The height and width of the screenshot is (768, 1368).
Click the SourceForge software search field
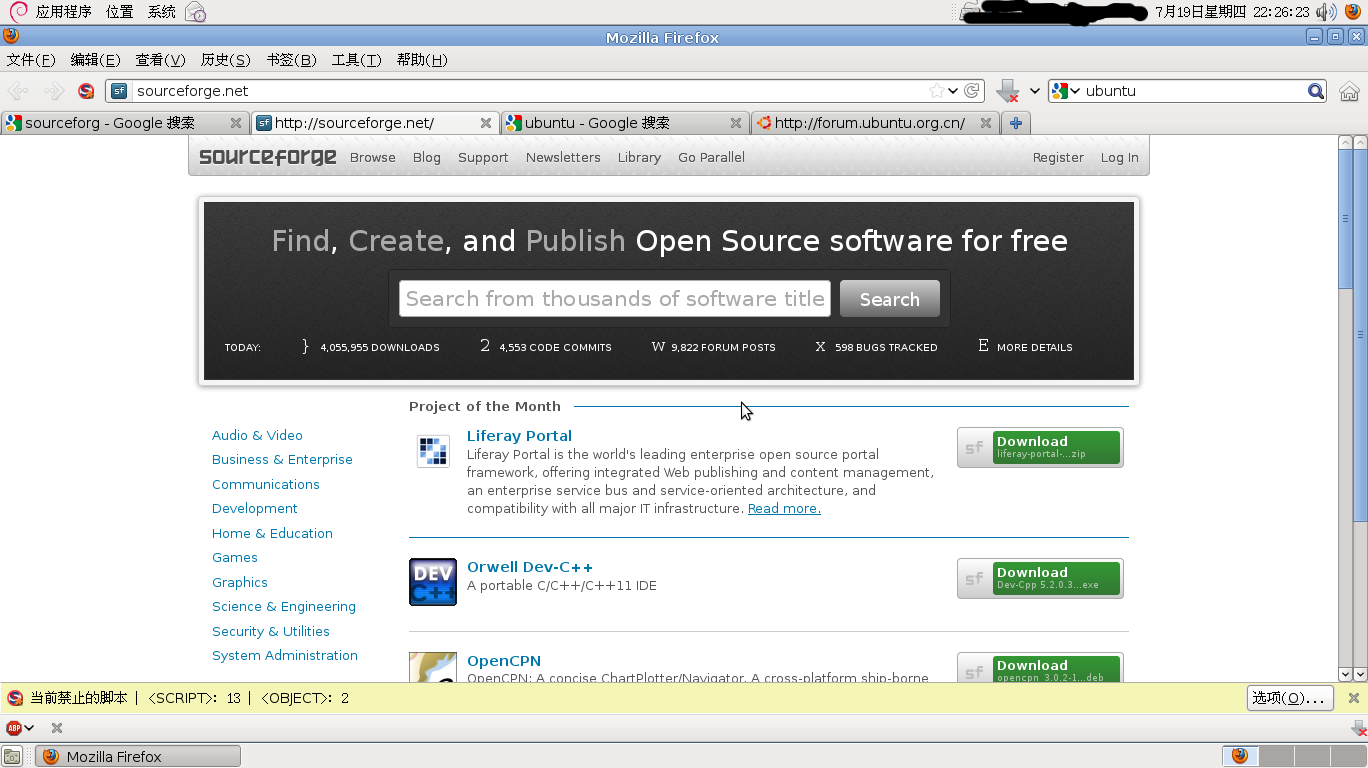click(x=614, y=299)
